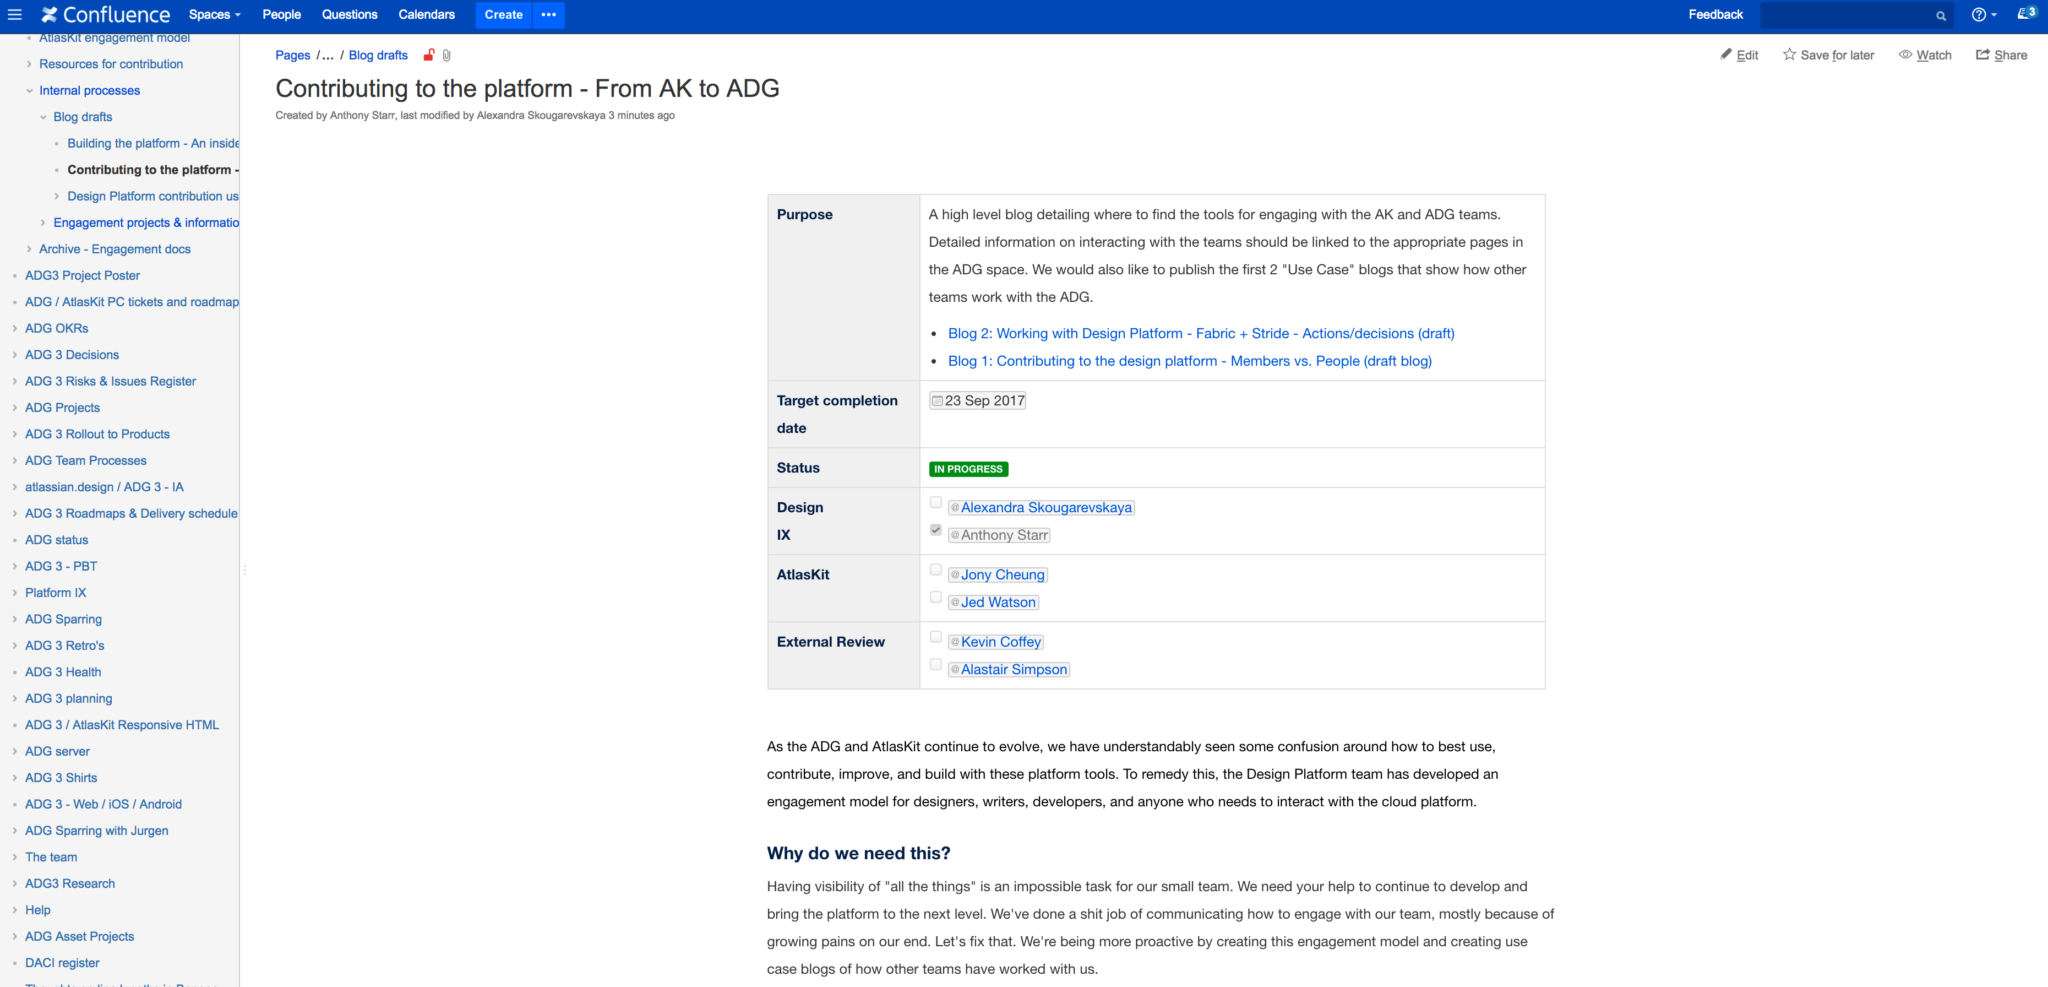Expand the ADG OKRs tree node

tap(15, 329)
